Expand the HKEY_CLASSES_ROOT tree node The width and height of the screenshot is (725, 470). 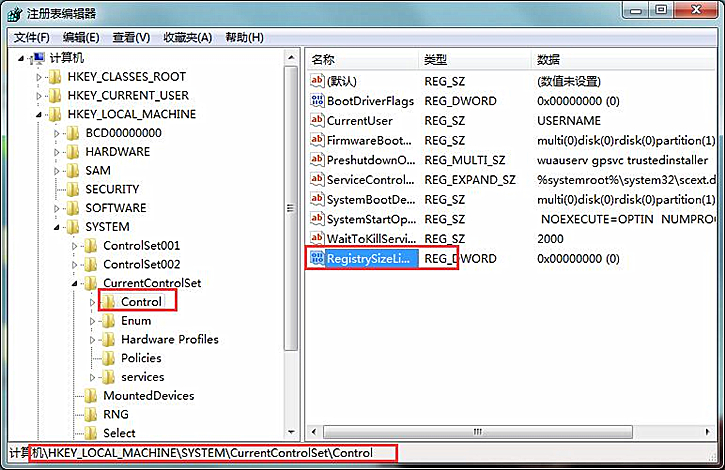coord(40,77)
